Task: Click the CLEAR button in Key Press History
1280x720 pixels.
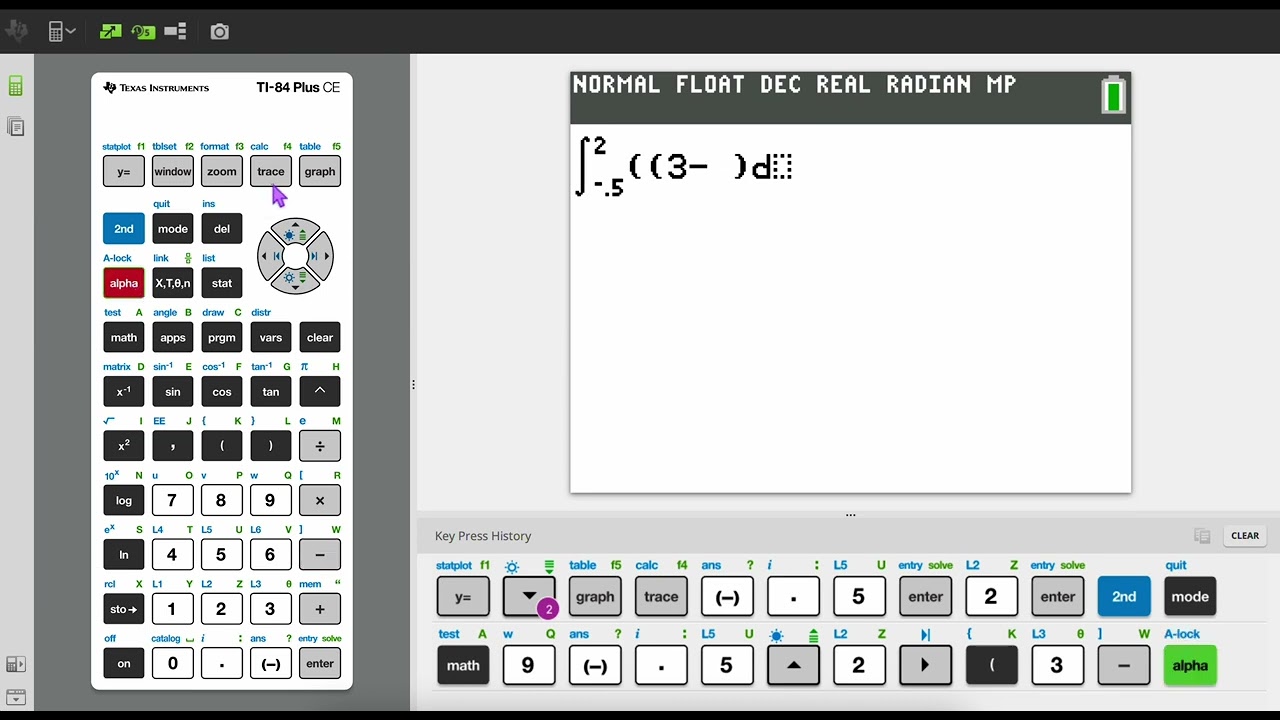Action: pyautogui.click(x=1245, y=536)
